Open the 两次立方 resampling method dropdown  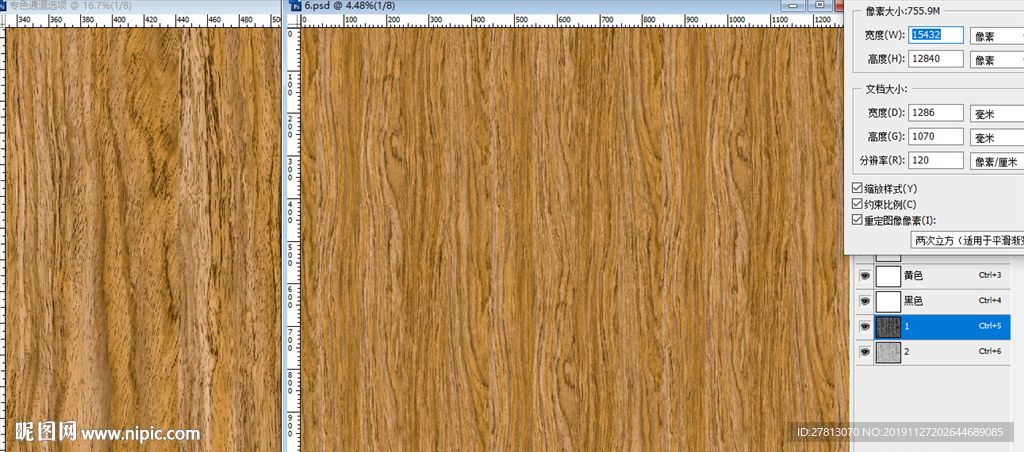coord(967,240)
